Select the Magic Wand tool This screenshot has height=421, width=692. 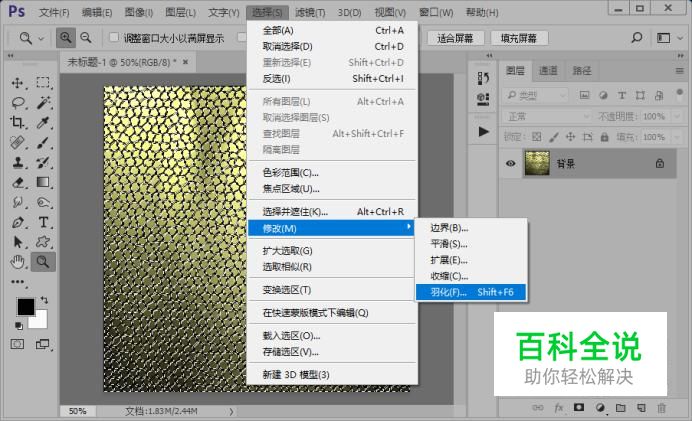(43, 102)
